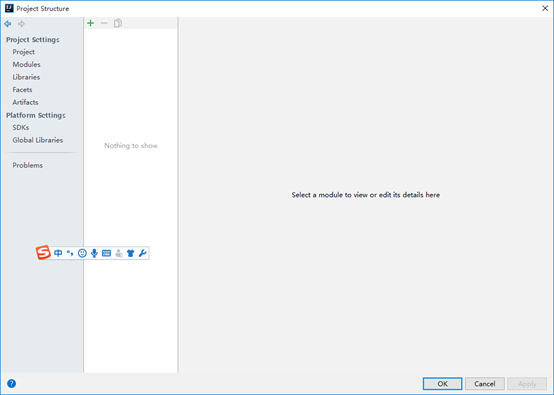
Task: Click the Copy module icon
Action: pyautogui.click(x=118, y=23)
